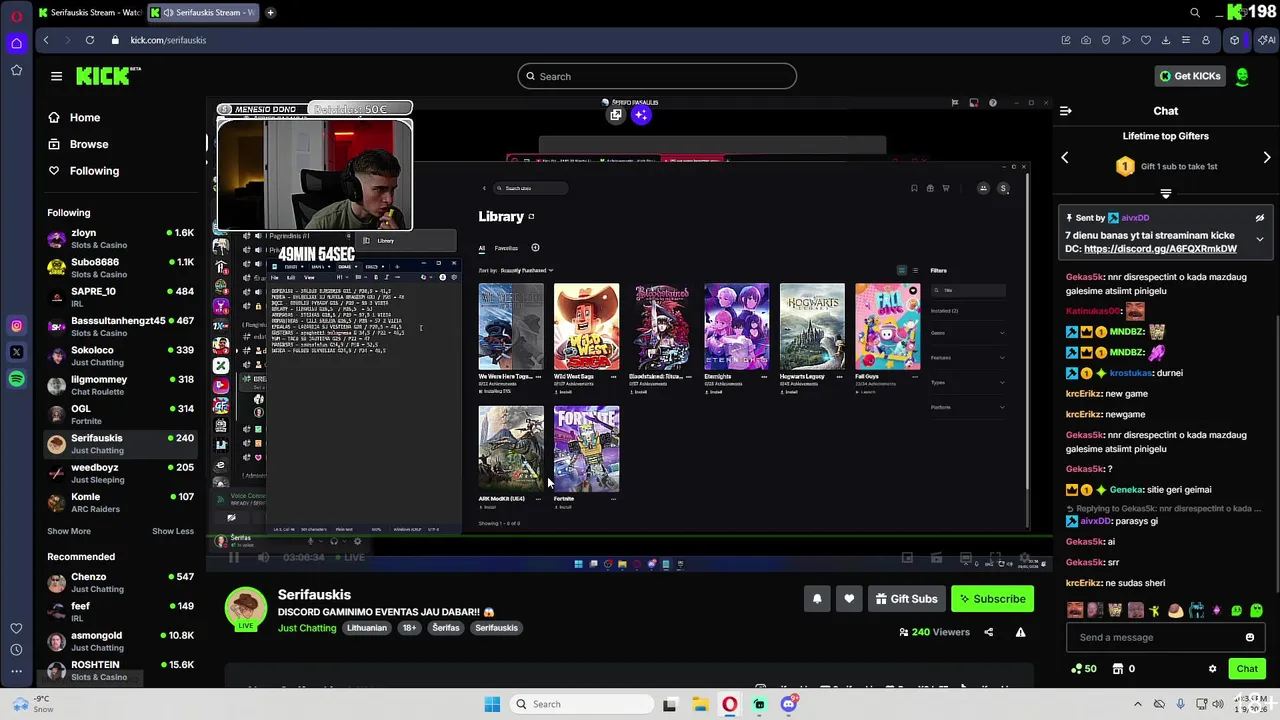Open the green user profile avatar
Viewport: 1280px width, 720px height.
(x=1242, y=76)
